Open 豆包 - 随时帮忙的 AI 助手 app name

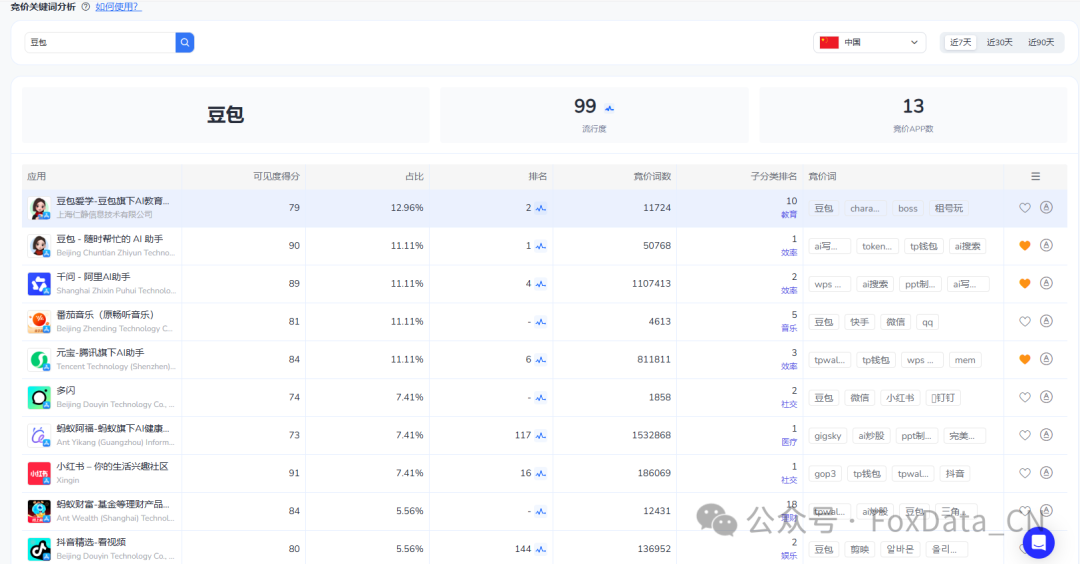tap(110, 239)
